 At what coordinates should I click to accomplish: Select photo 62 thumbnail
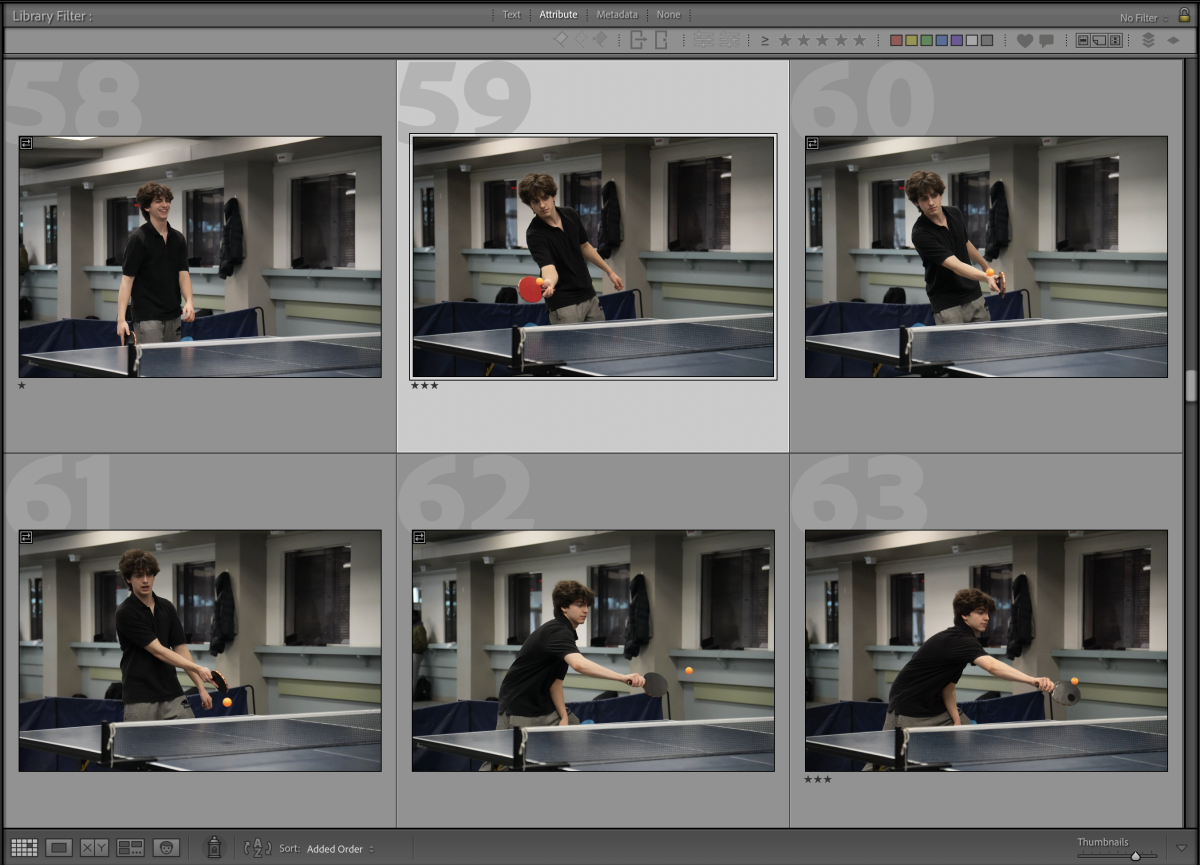click(x=593, y=650)
